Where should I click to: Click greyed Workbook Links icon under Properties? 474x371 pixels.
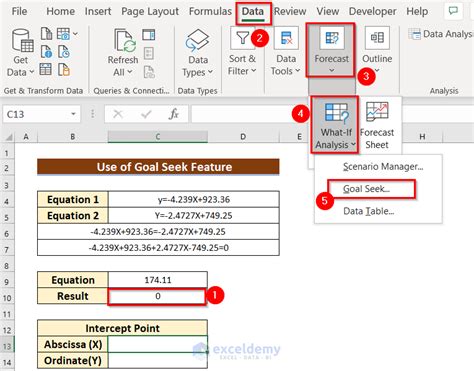click(149, 71)
